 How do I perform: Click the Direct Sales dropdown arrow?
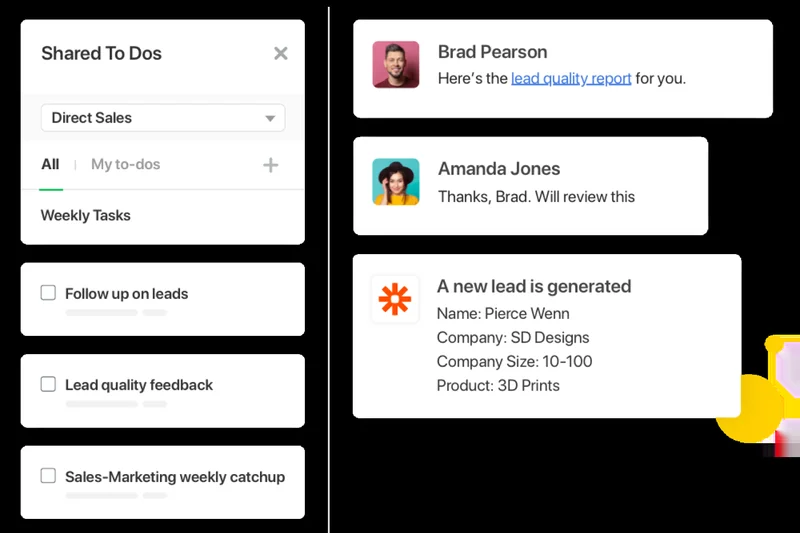[269, 119]
